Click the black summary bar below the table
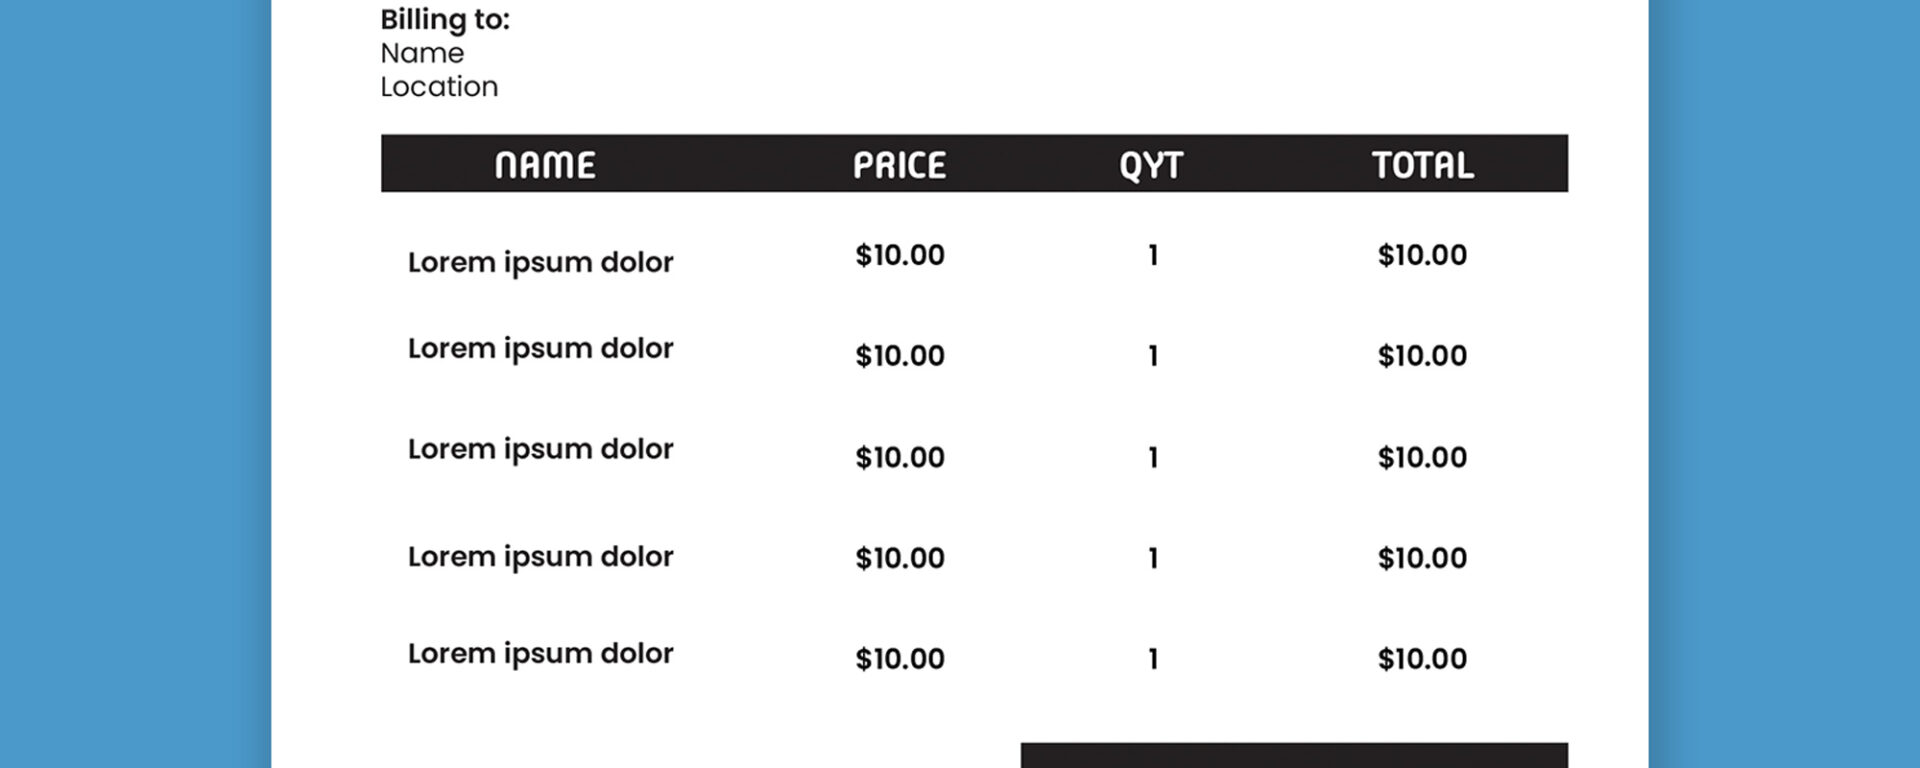This screenshot has width=1920, height=768. click(x=1294, y=755)
